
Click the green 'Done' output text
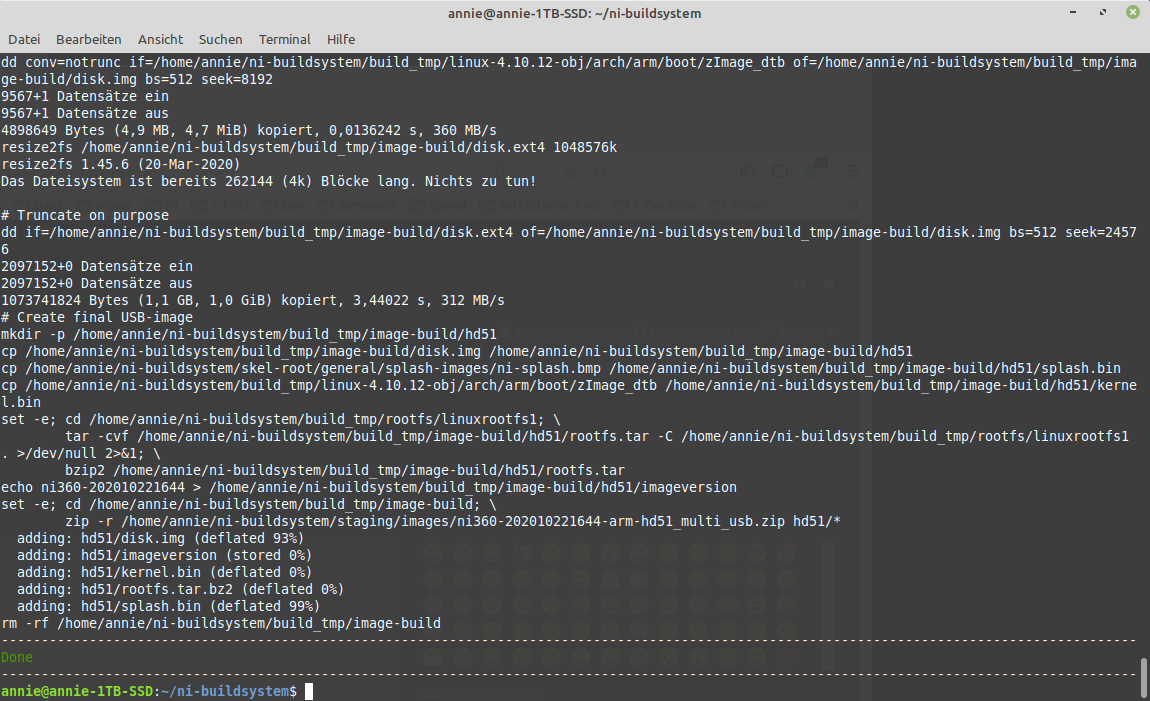click(17, 657)
